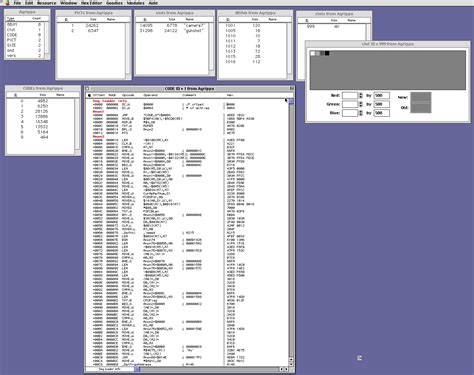Select bitmap resource ID 1011
474x375 pixels.
coord(253,41)
